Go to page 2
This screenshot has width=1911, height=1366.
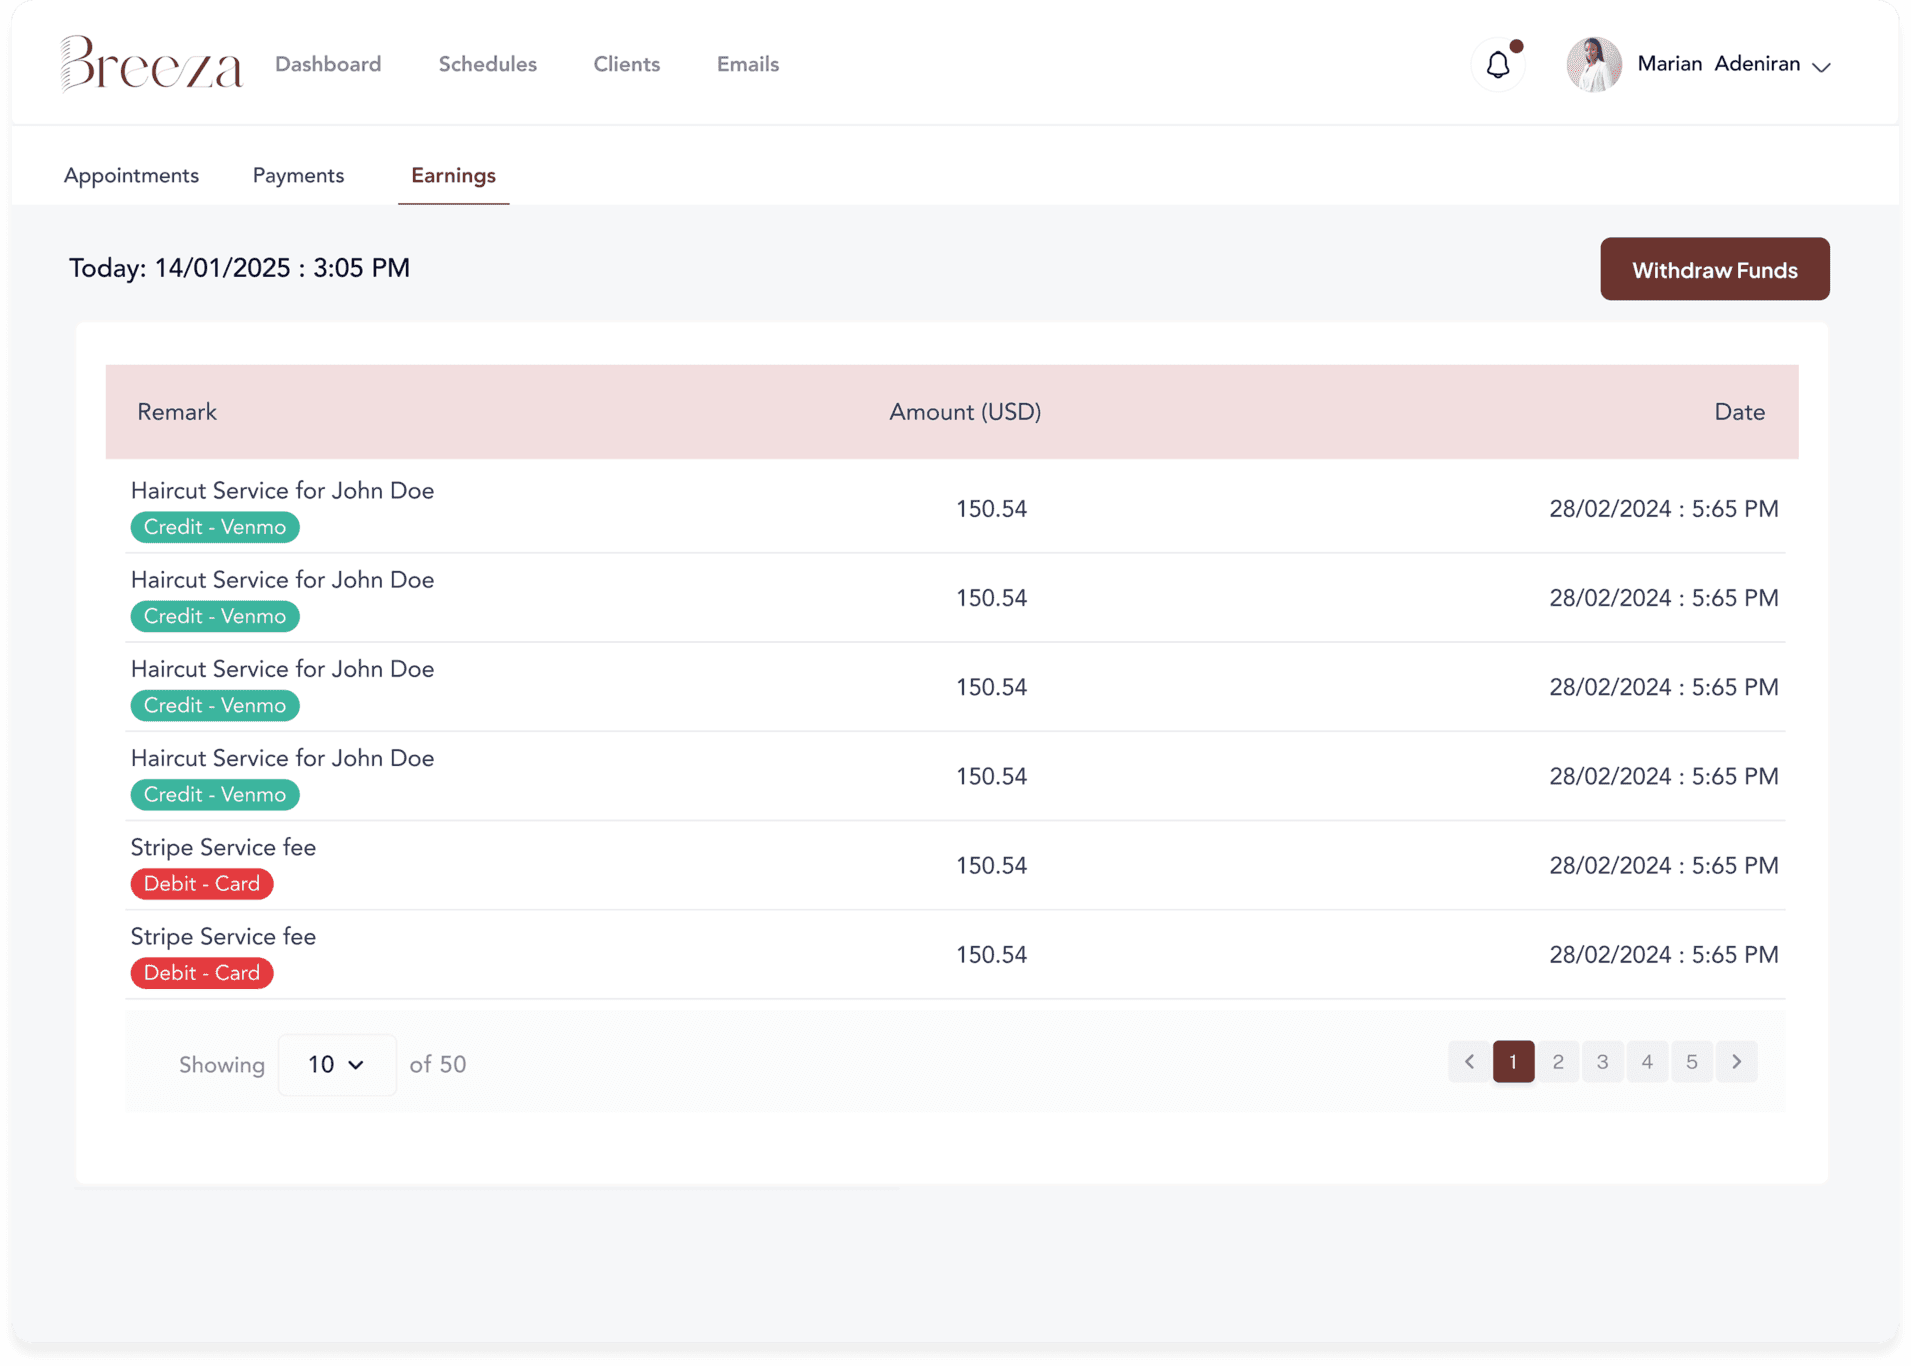(1558, 1061)
